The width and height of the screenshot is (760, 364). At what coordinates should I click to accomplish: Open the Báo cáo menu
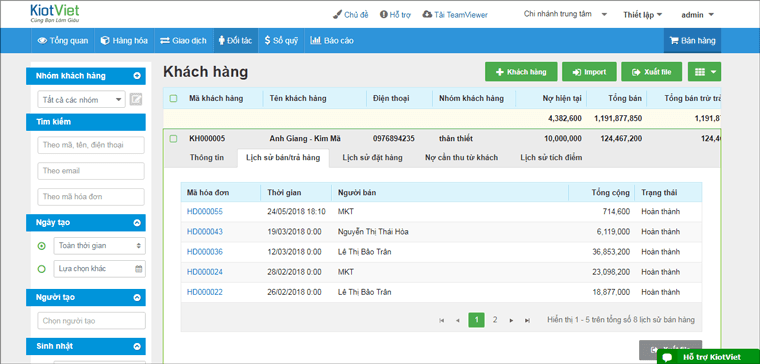pyautogui.click(x=332, y=41)
